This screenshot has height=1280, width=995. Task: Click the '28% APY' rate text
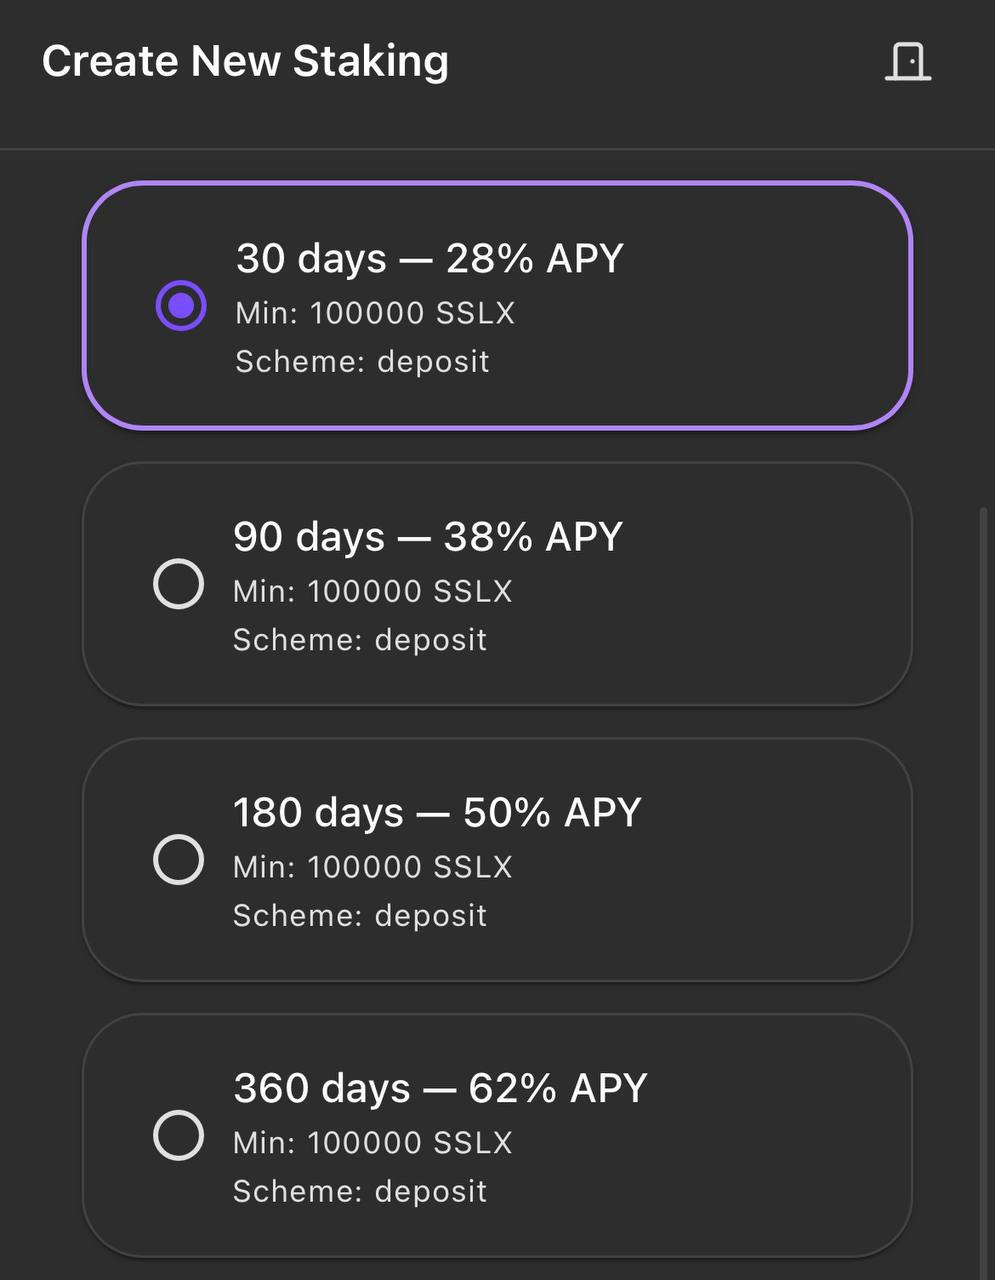point(535,259)
